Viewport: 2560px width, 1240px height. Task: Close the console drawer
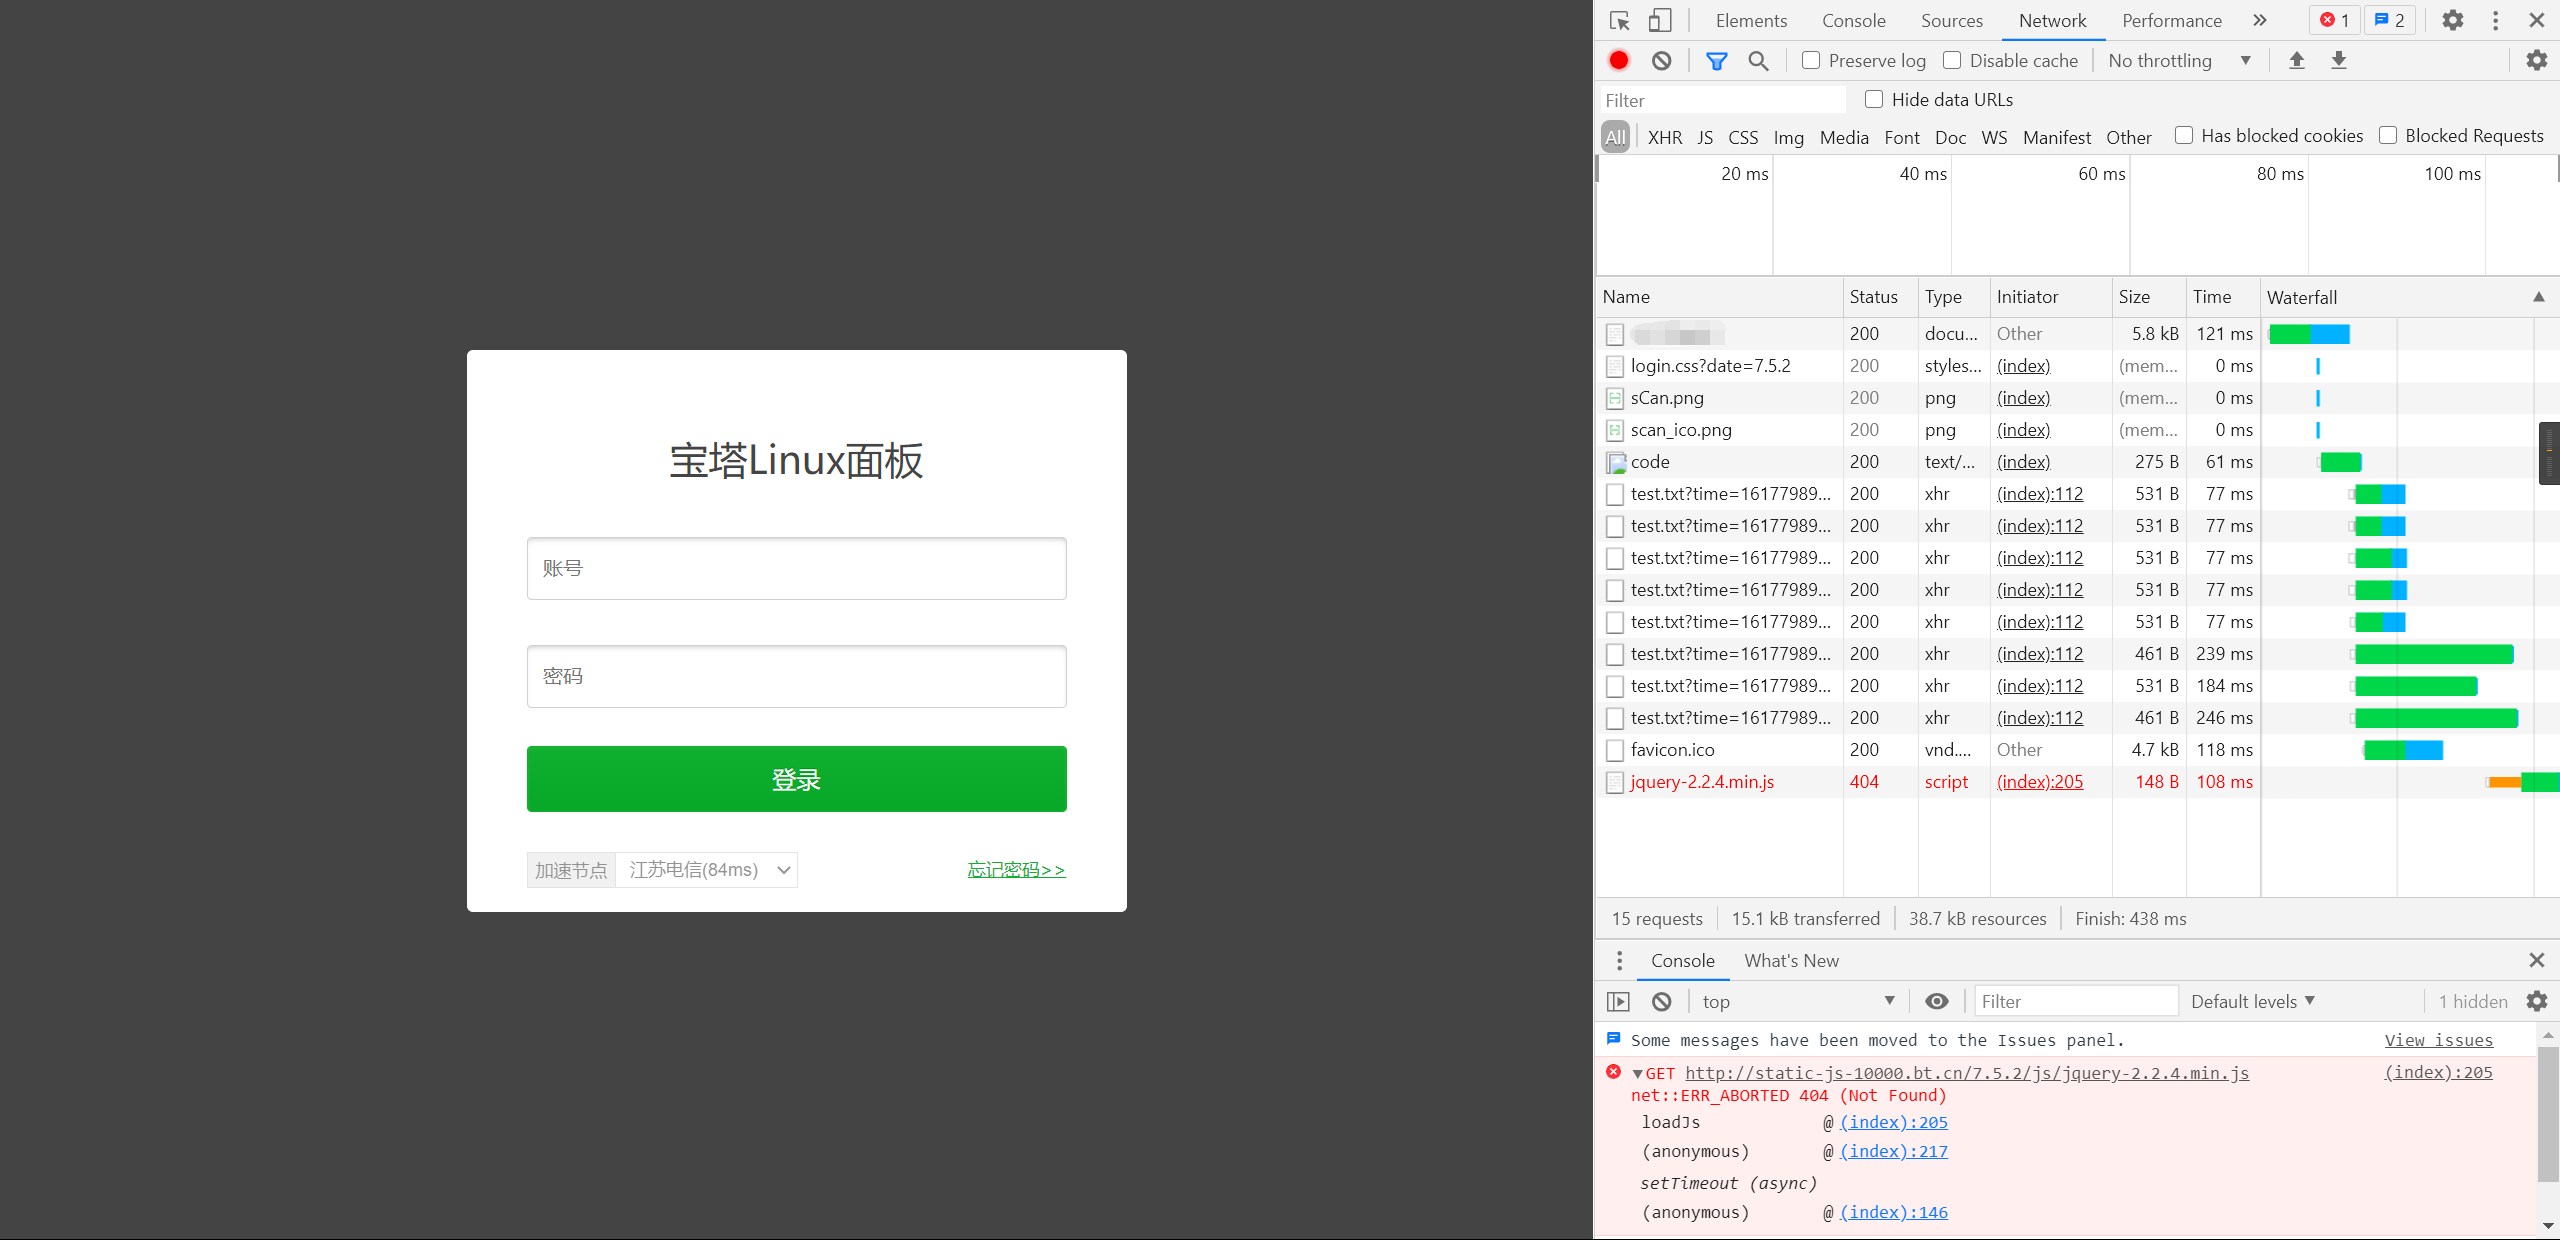point(2537,961)
